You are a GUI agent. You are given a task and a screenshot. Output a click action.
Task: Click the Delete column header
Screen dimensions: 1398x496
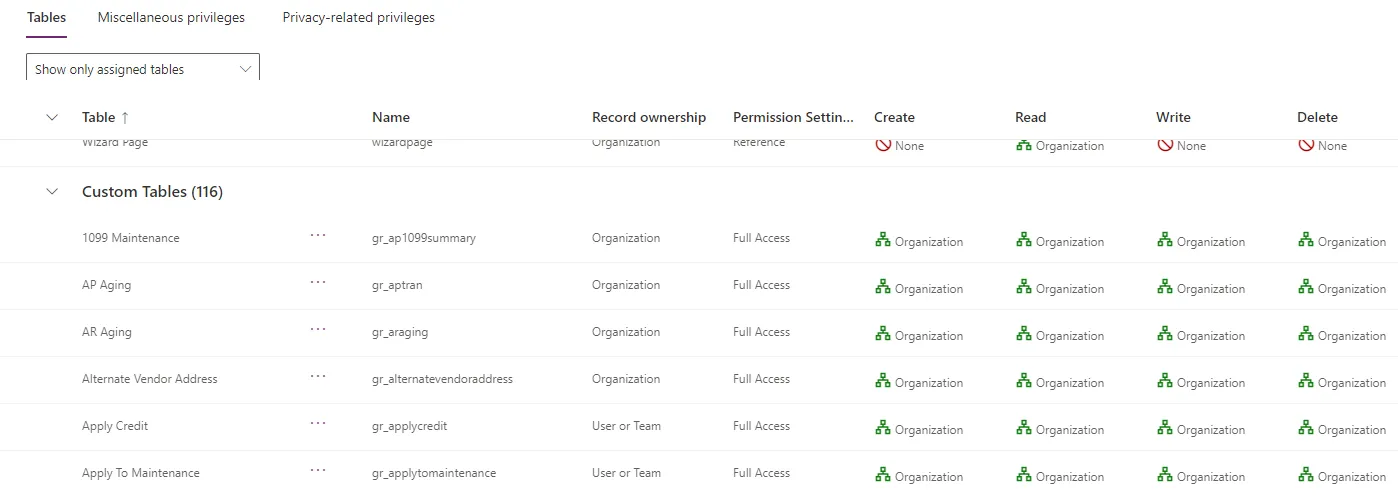pyautogui.click(x=1317, y=117)
